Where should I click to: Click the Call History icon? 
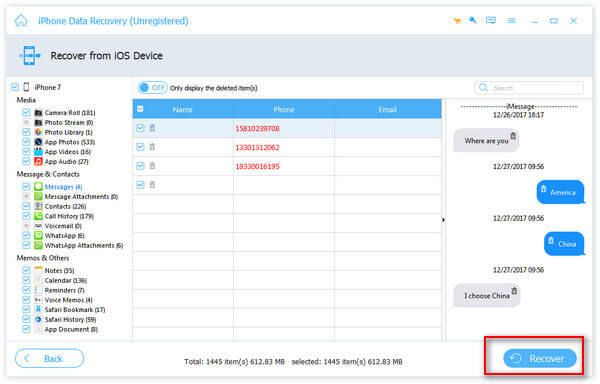pos(38,216)
